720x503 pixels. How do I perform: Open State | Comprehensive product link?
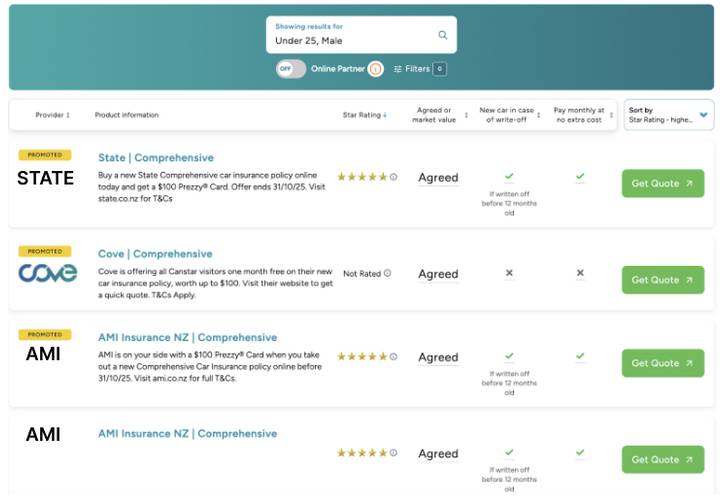(156, 158)
